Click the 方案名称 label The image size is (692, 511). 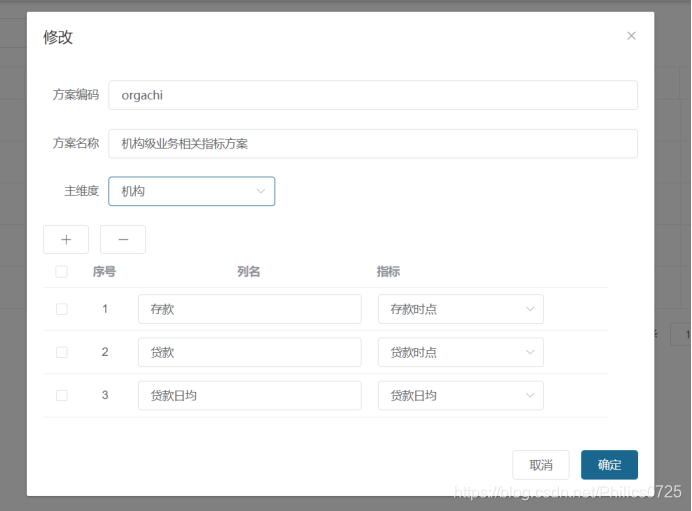coord(76,143)
